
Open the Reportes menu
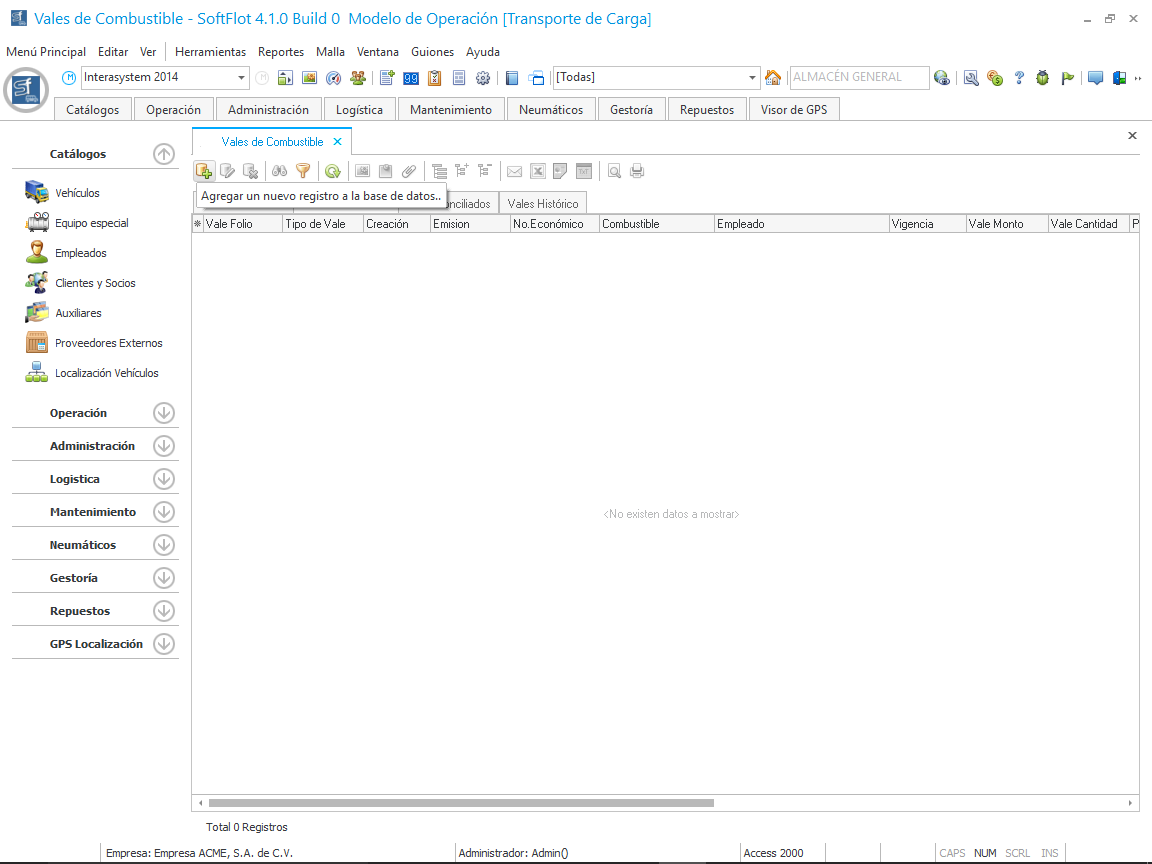click(x=280, y=52)
